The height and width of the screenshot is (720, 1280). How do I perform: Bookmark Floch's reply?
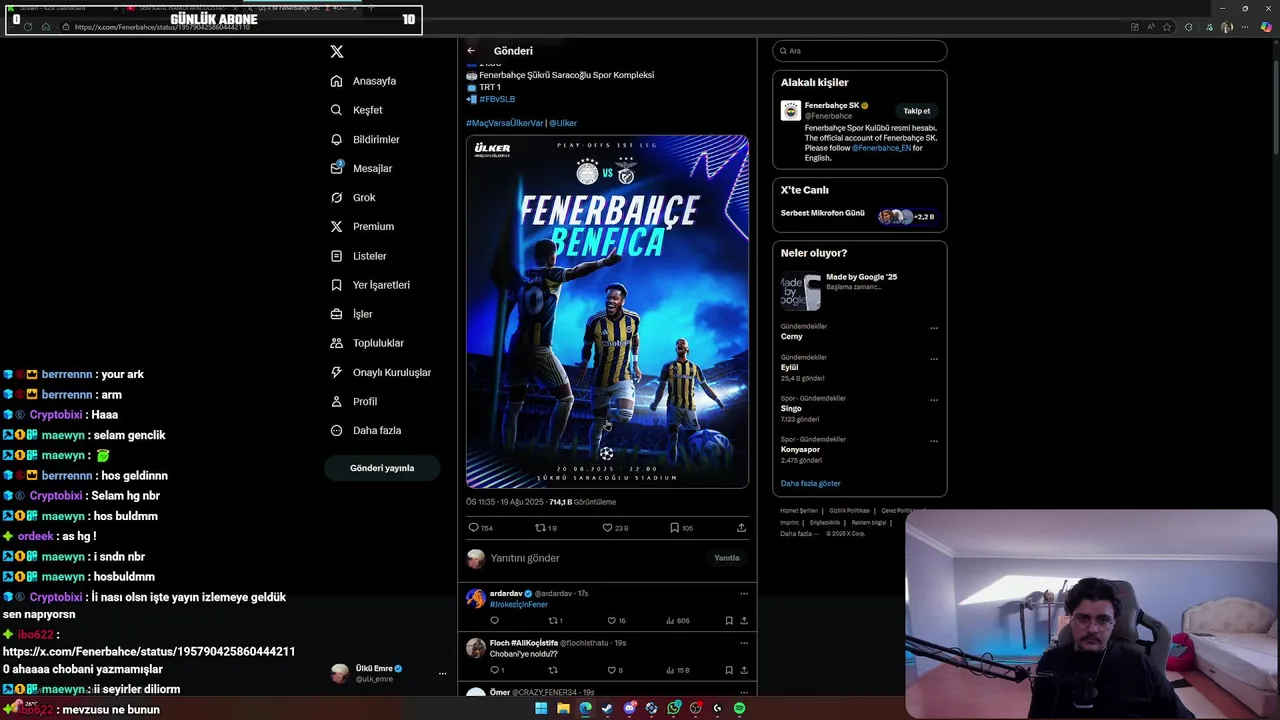(729, 670)
